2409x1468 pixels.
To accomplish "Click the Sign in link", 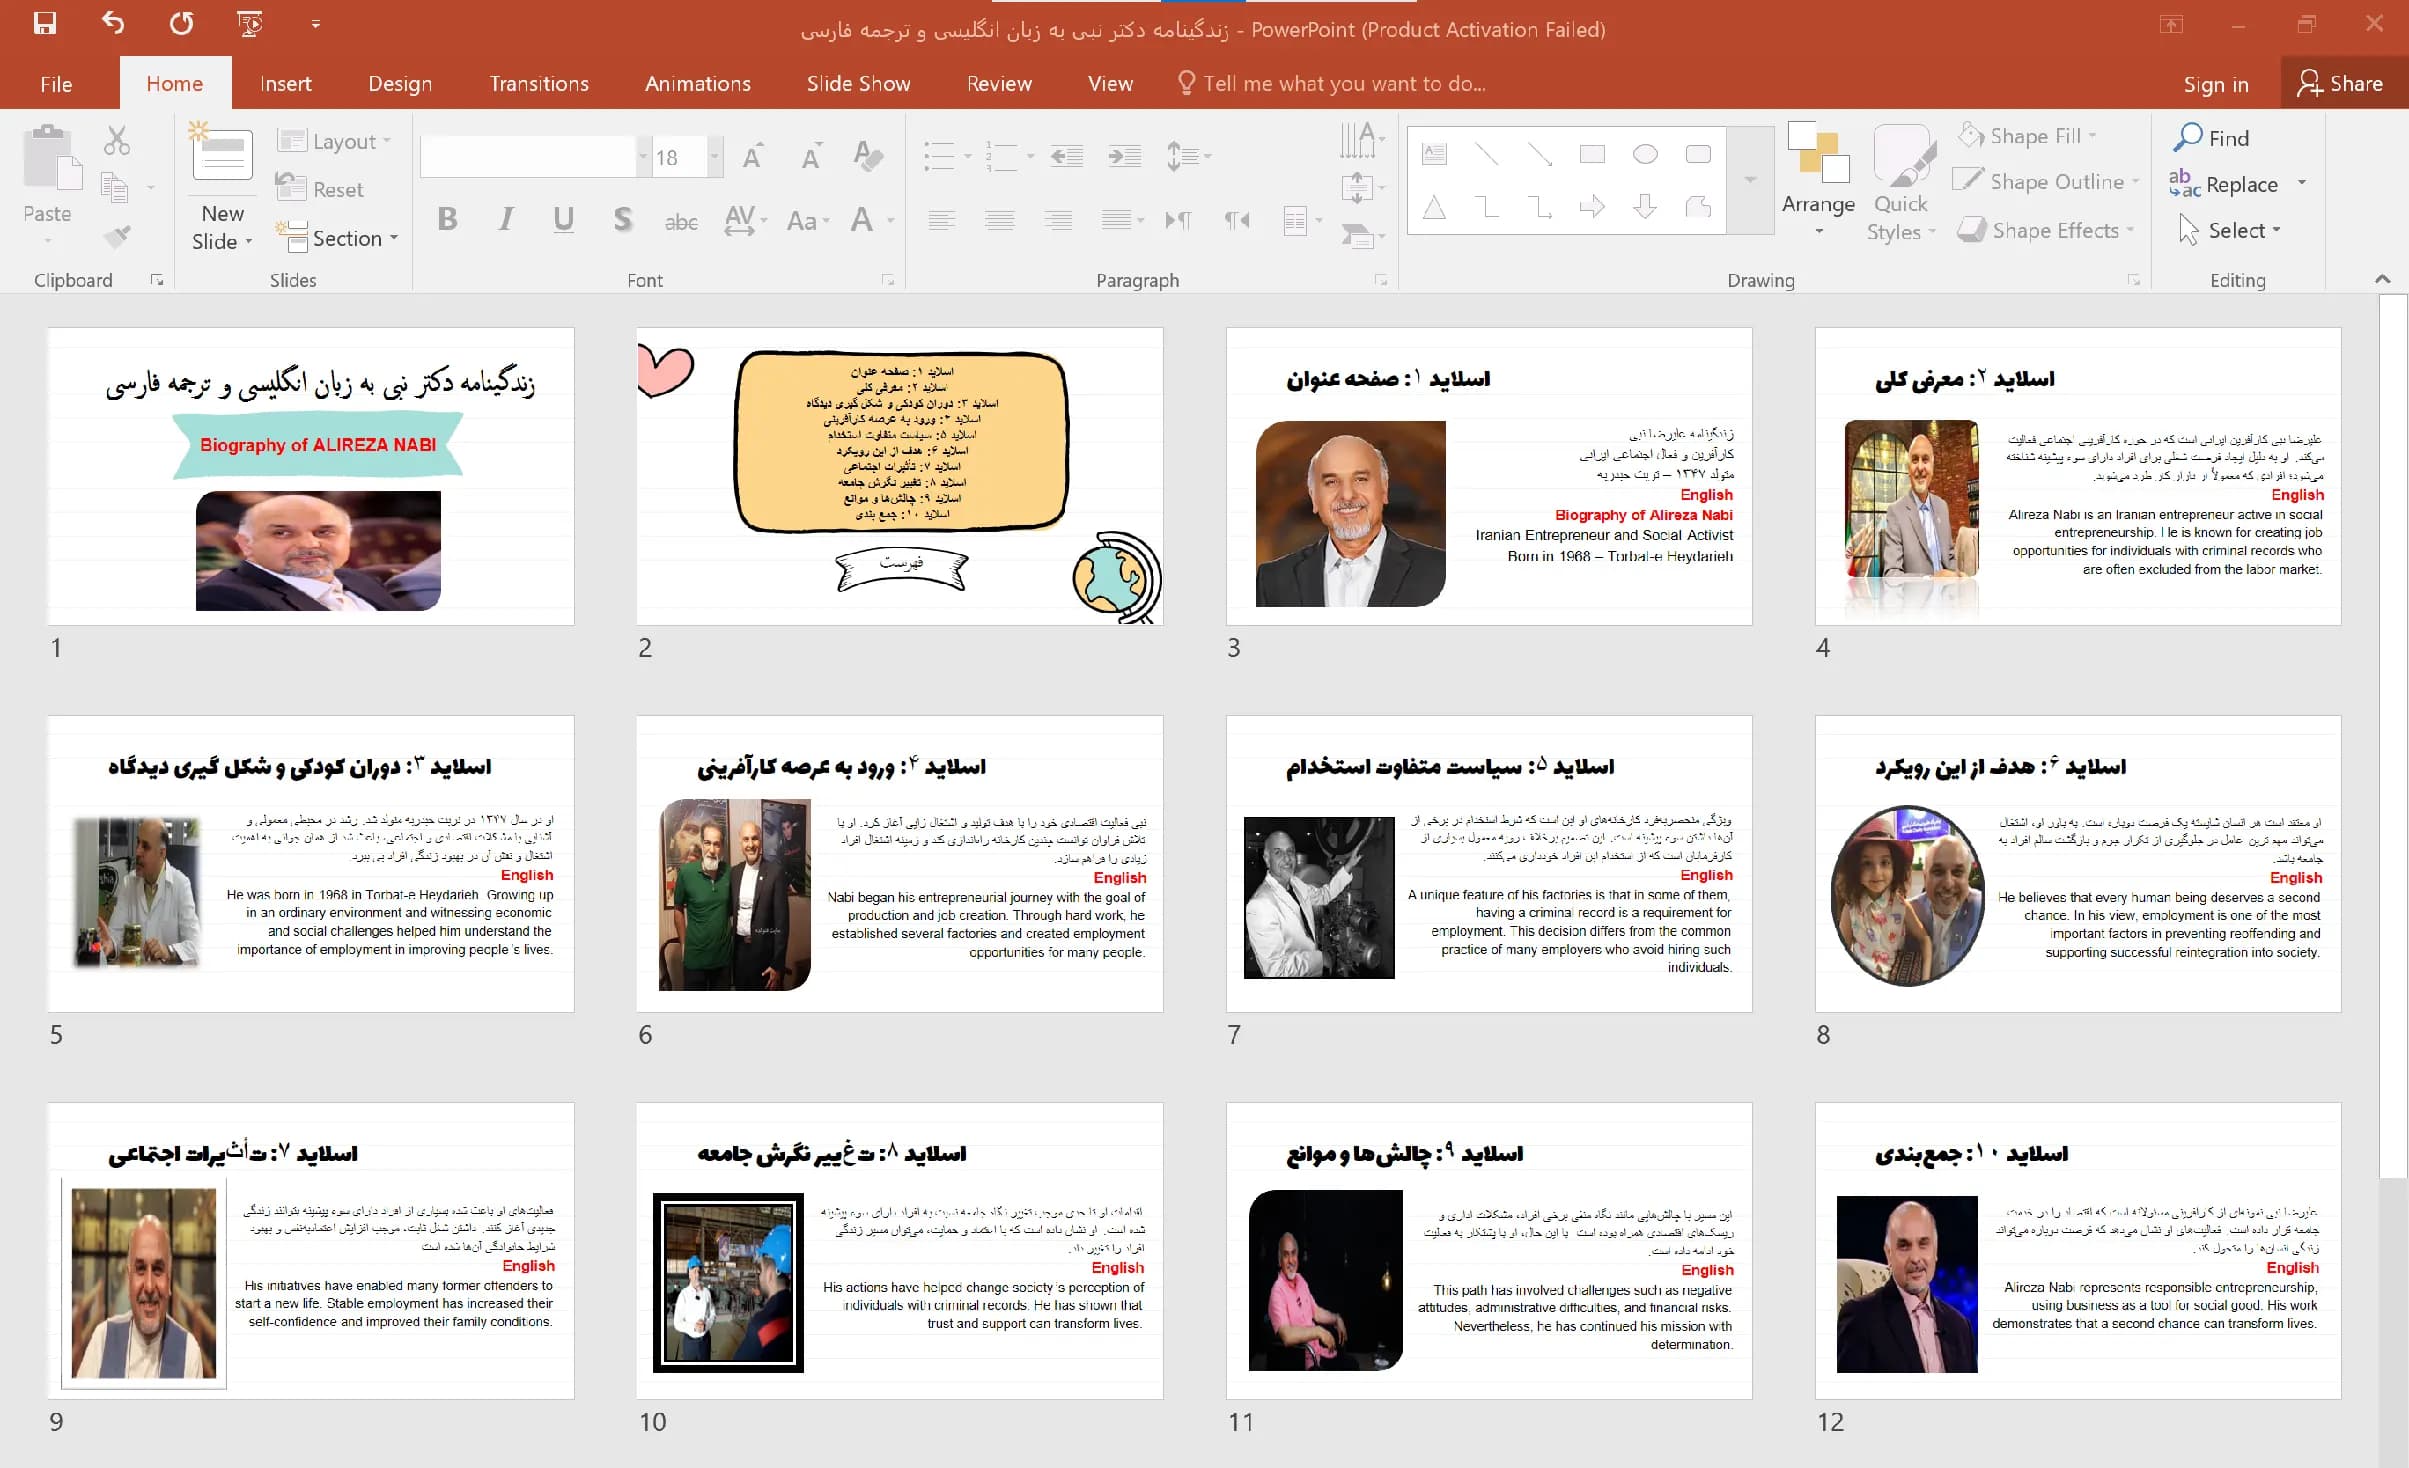I will 2215,85.
